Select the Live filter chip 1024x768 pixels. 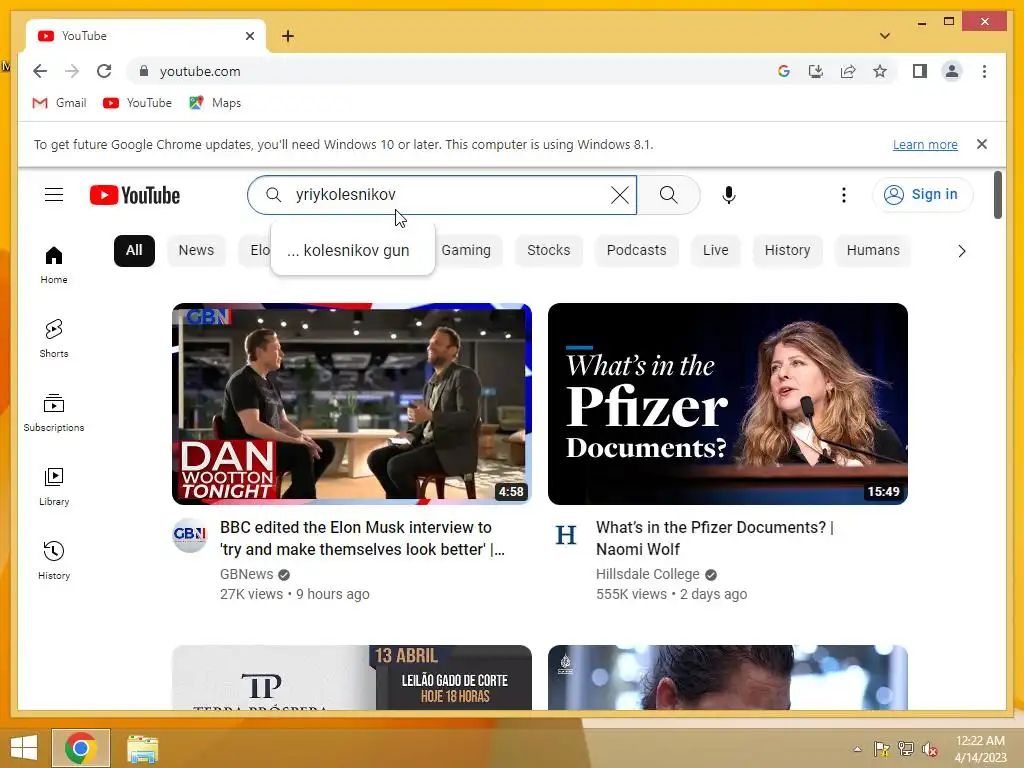[715, 251]
